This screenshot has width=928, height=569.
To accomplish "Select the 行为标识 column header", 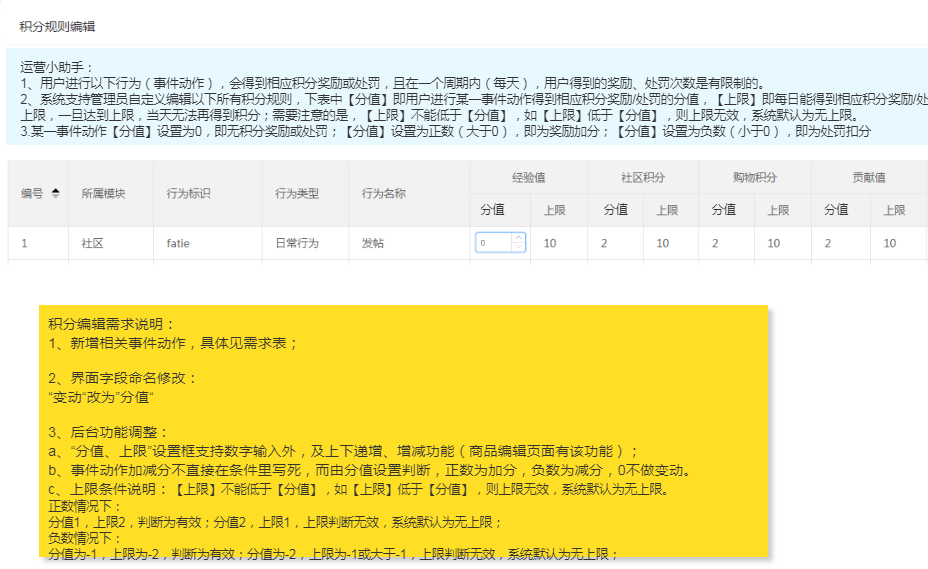I will [189, 193].
